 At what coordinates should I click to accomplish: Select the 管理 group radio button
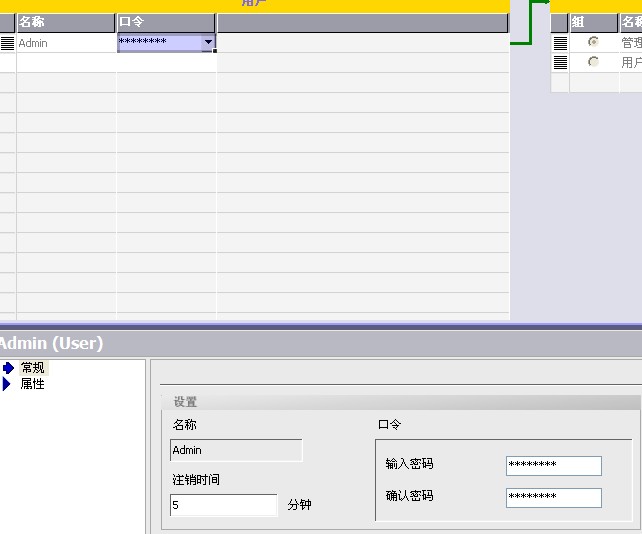click(x=594, y=42)
